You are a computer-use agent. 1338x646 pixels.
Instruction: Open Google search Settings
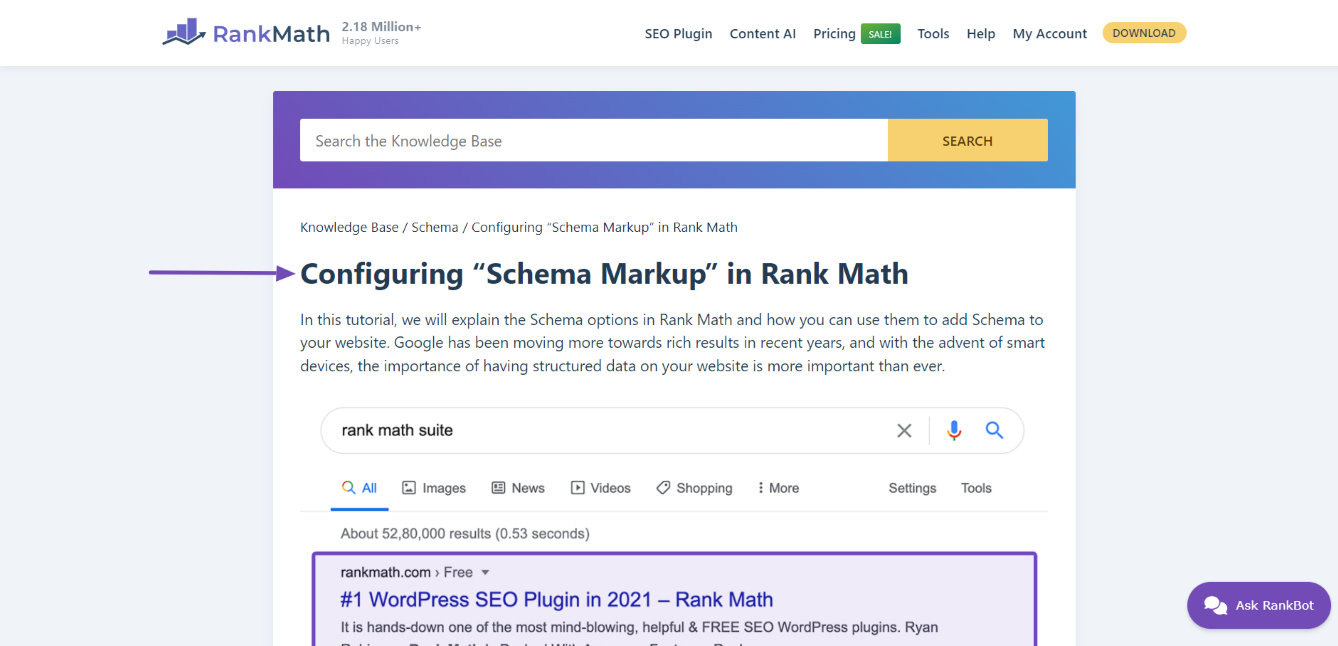(912, 488)
